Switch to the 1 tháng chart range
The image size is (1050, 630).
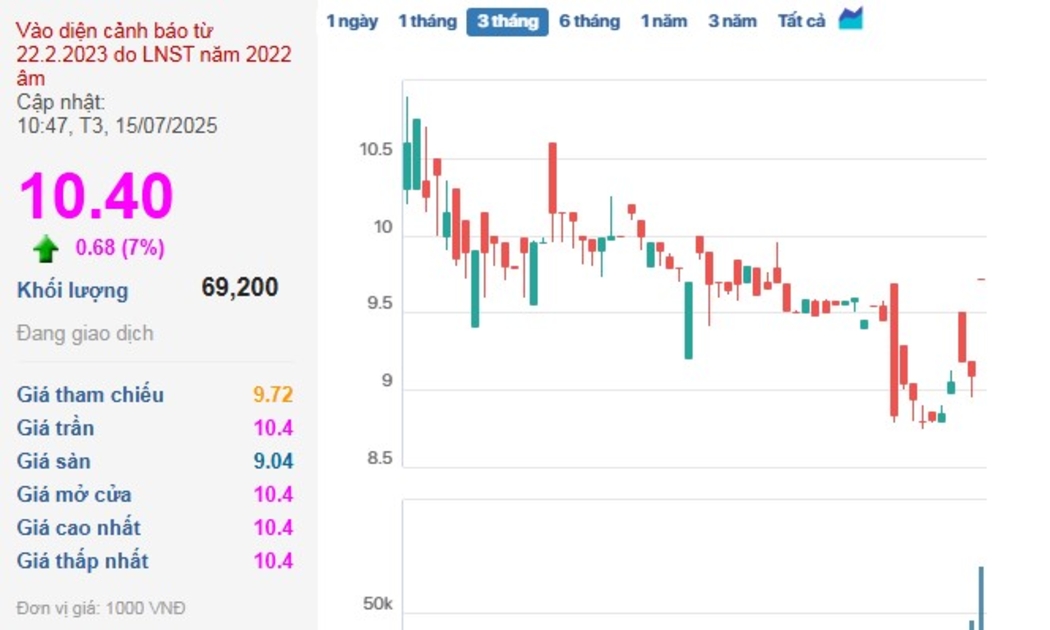(427, 21)
